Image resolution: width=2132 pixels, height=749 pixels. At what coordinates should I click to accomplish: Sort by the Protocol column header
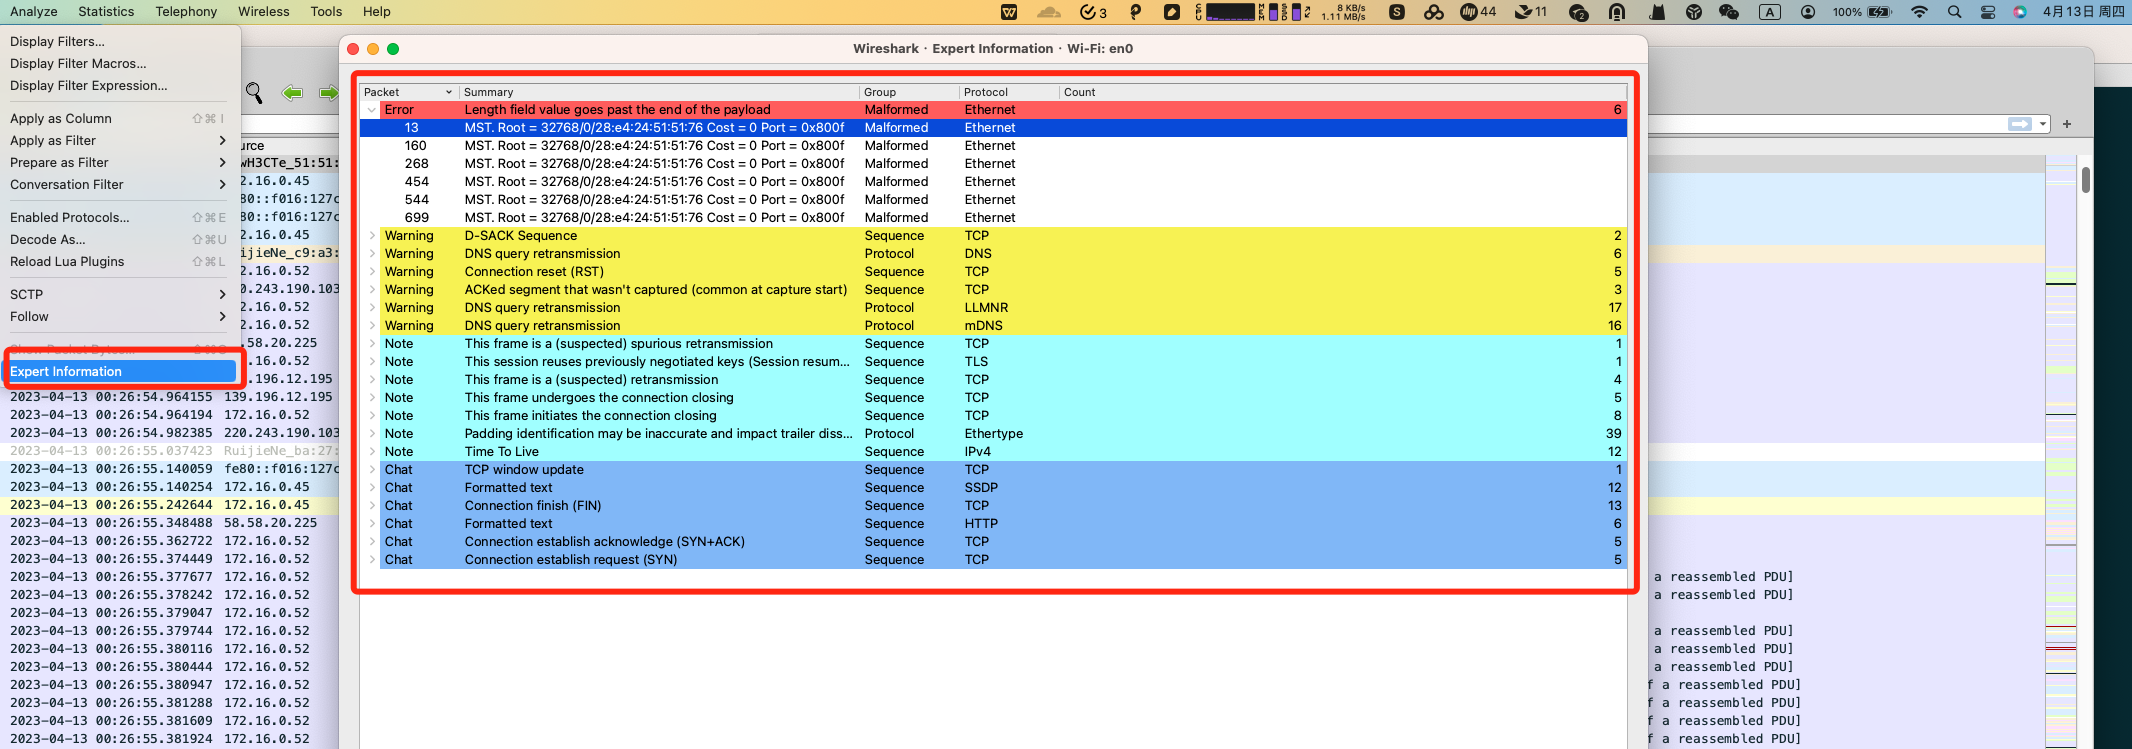[x=1009, y=92]
